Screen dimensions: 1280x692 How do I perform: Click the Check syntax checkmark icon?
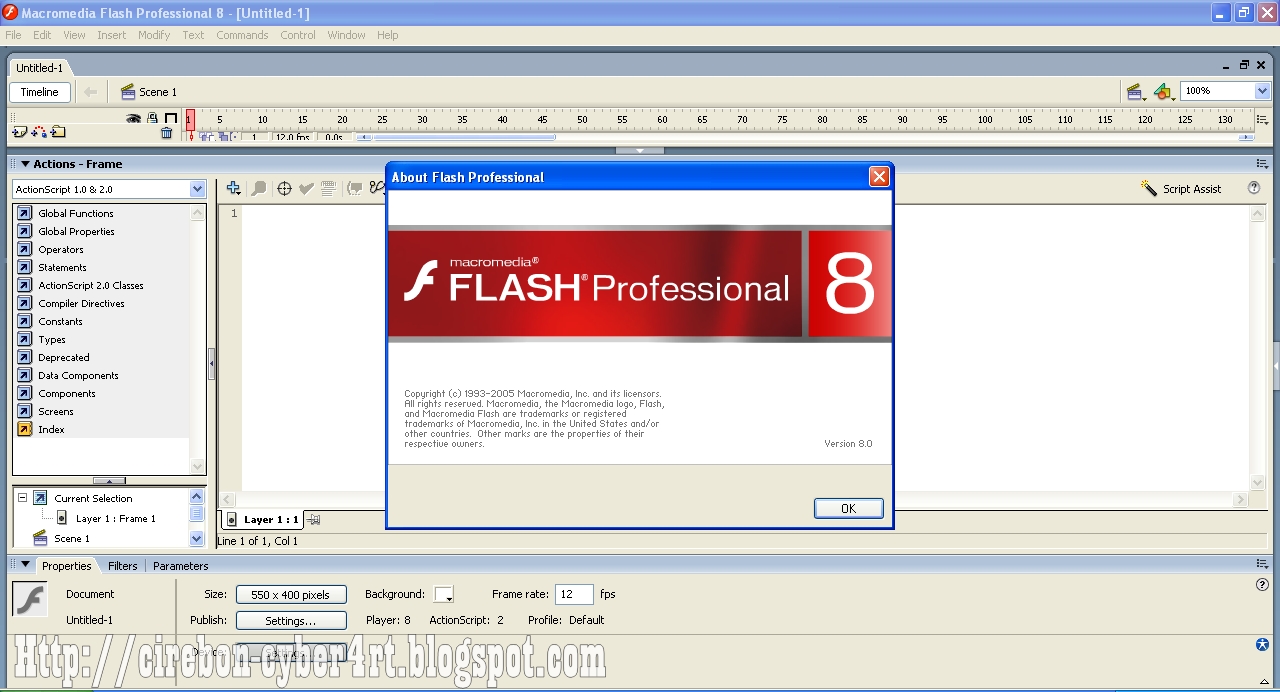(x=307, y=188)
